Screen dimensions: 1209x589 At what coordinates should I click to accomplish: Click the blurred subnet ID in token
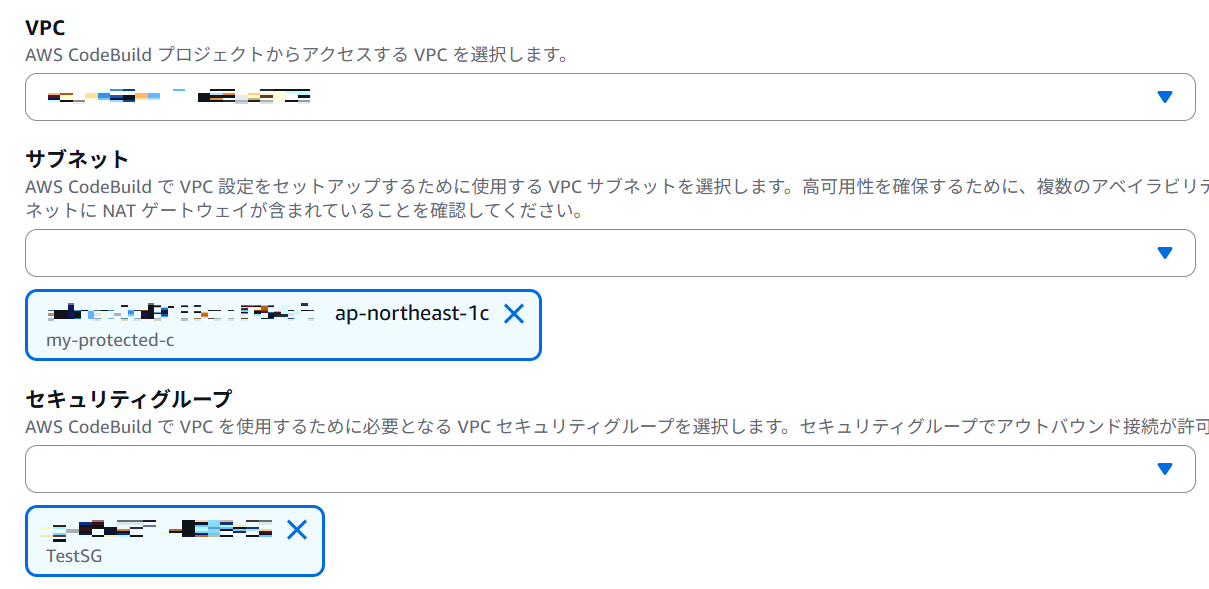click(x=182, y=314)
